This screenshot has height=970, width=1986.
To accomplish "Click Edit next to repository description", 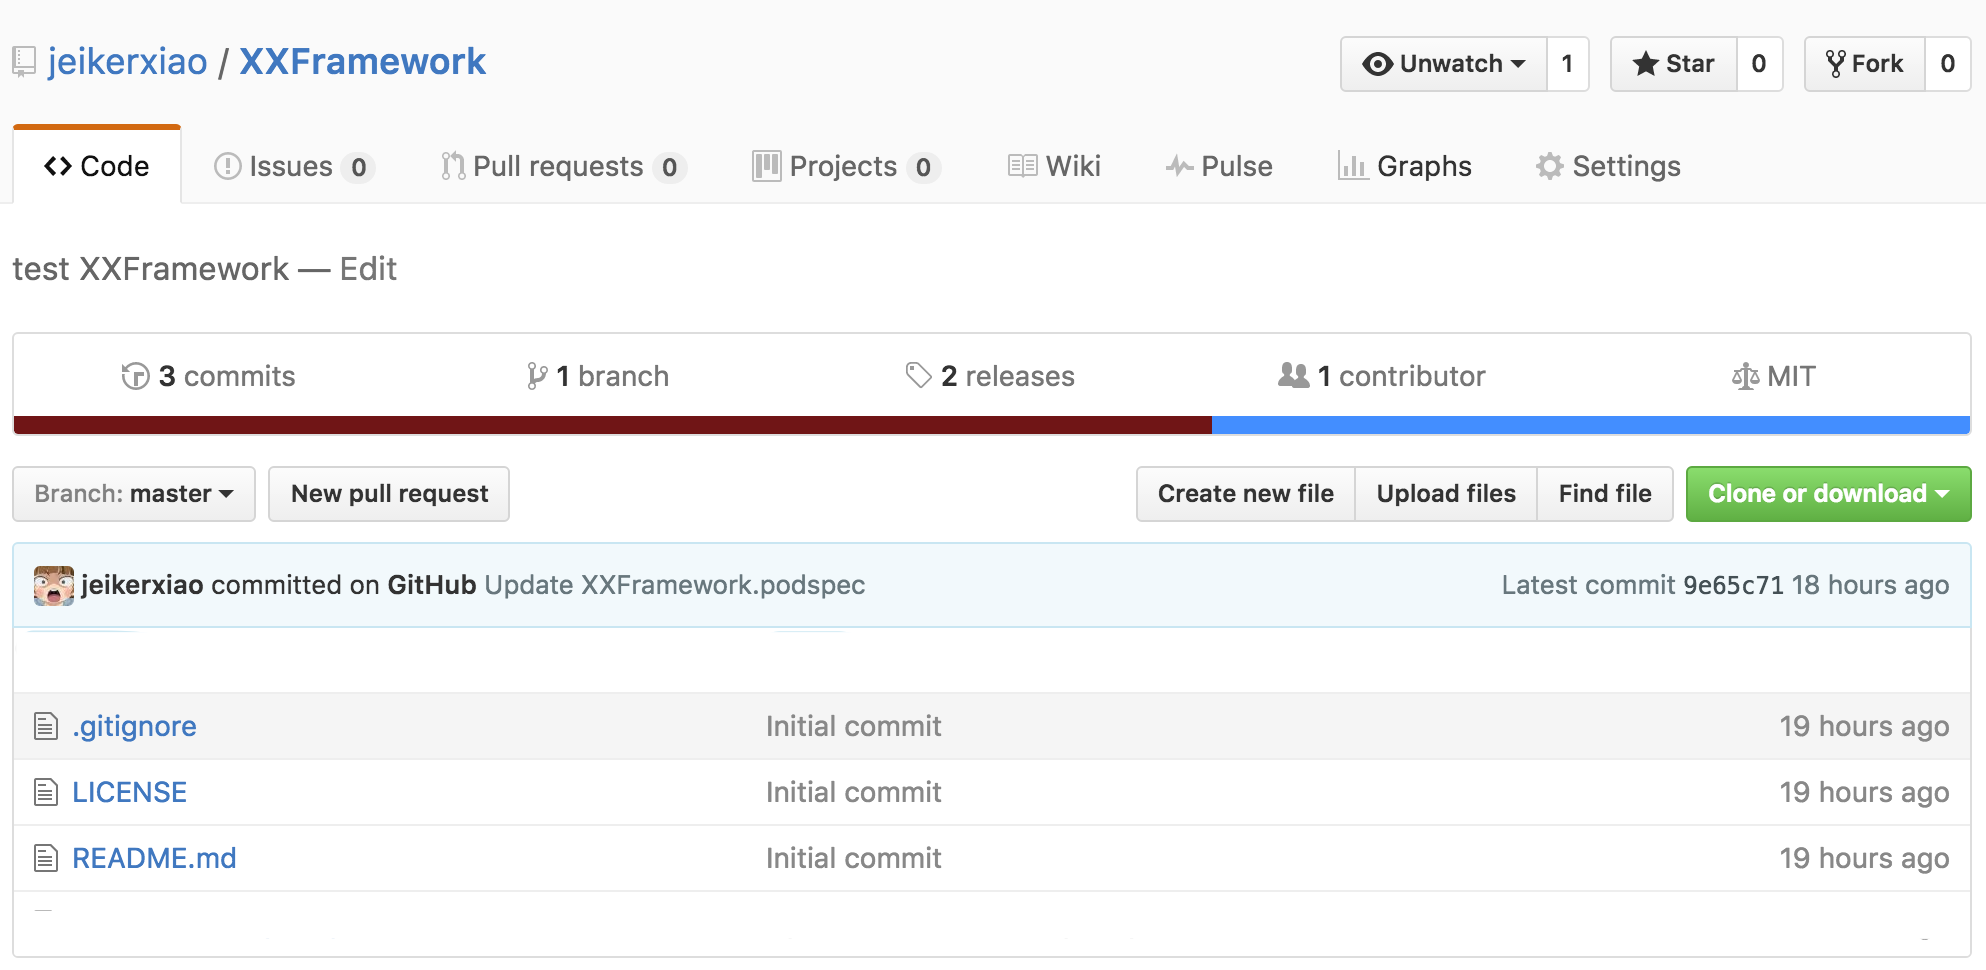I will click(368, 269).
